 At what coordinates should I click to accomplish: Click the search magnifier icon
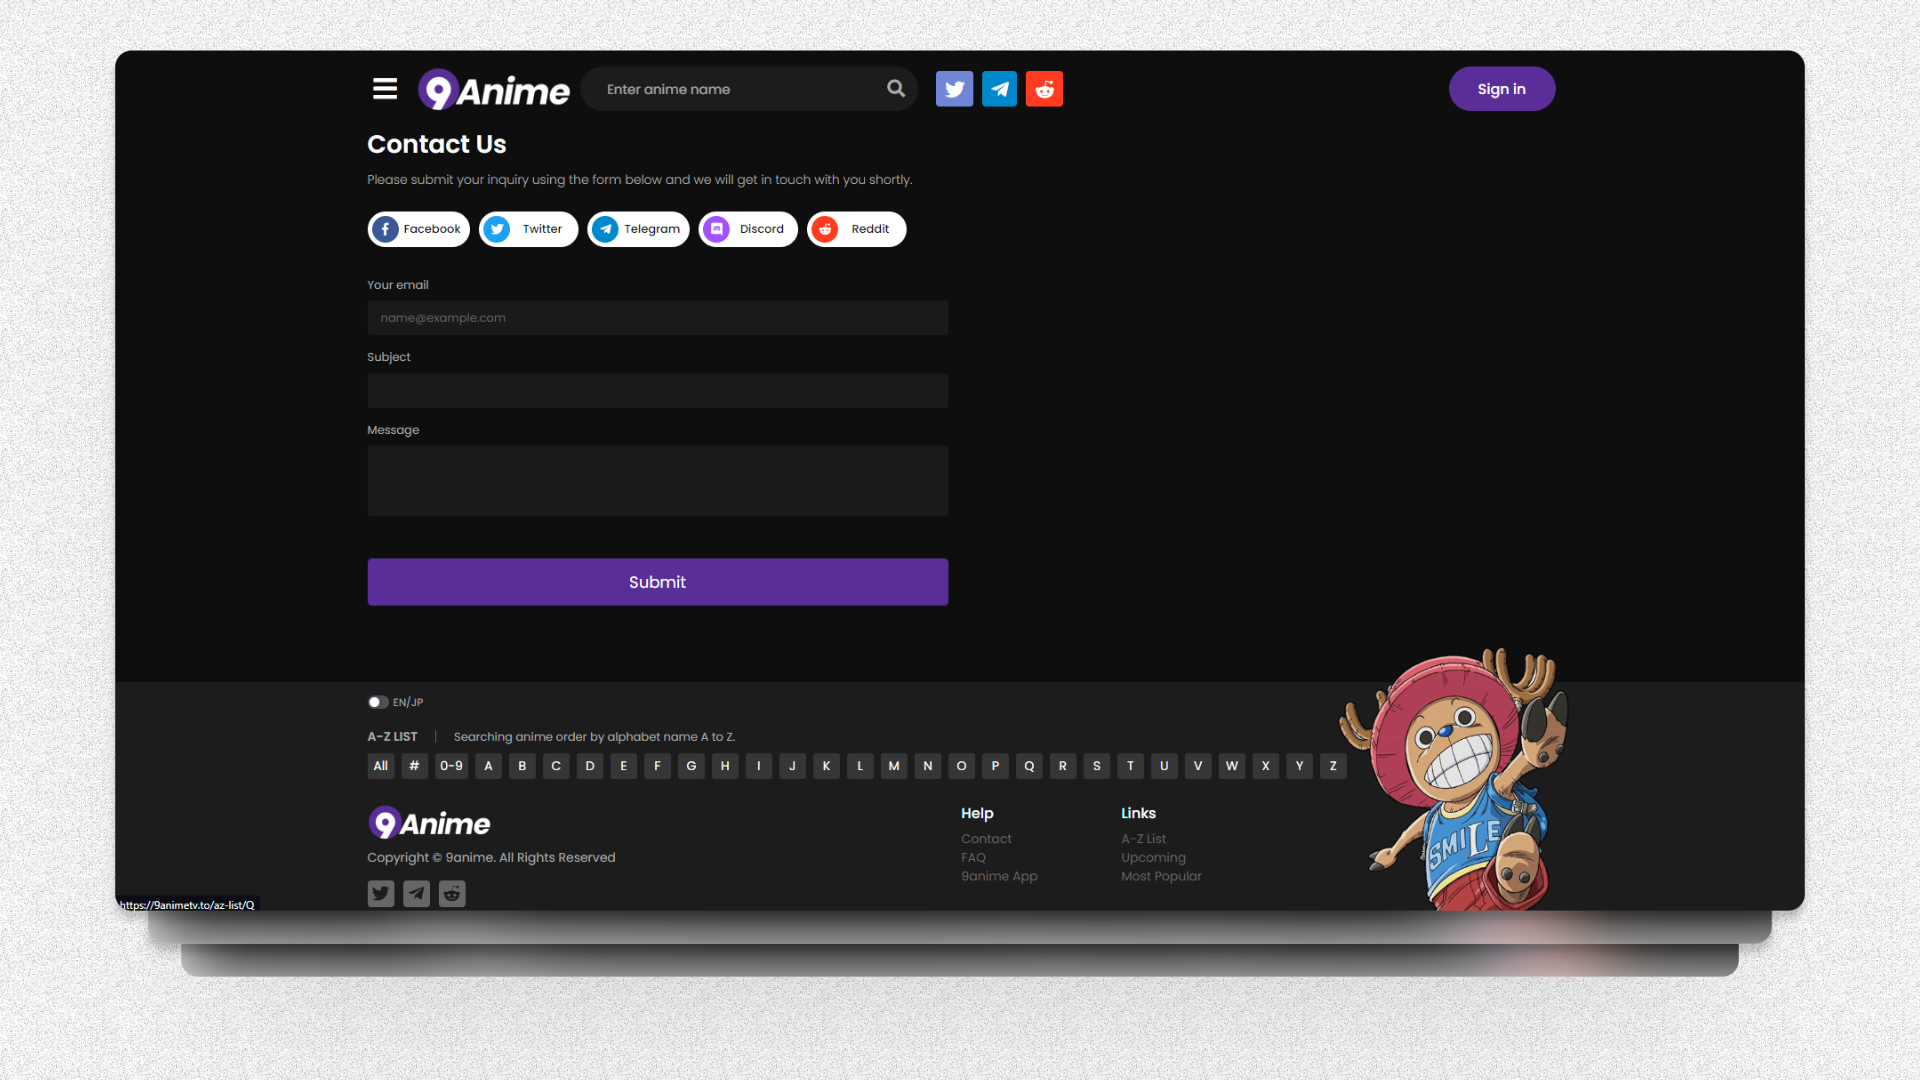[x=896, y=89]
